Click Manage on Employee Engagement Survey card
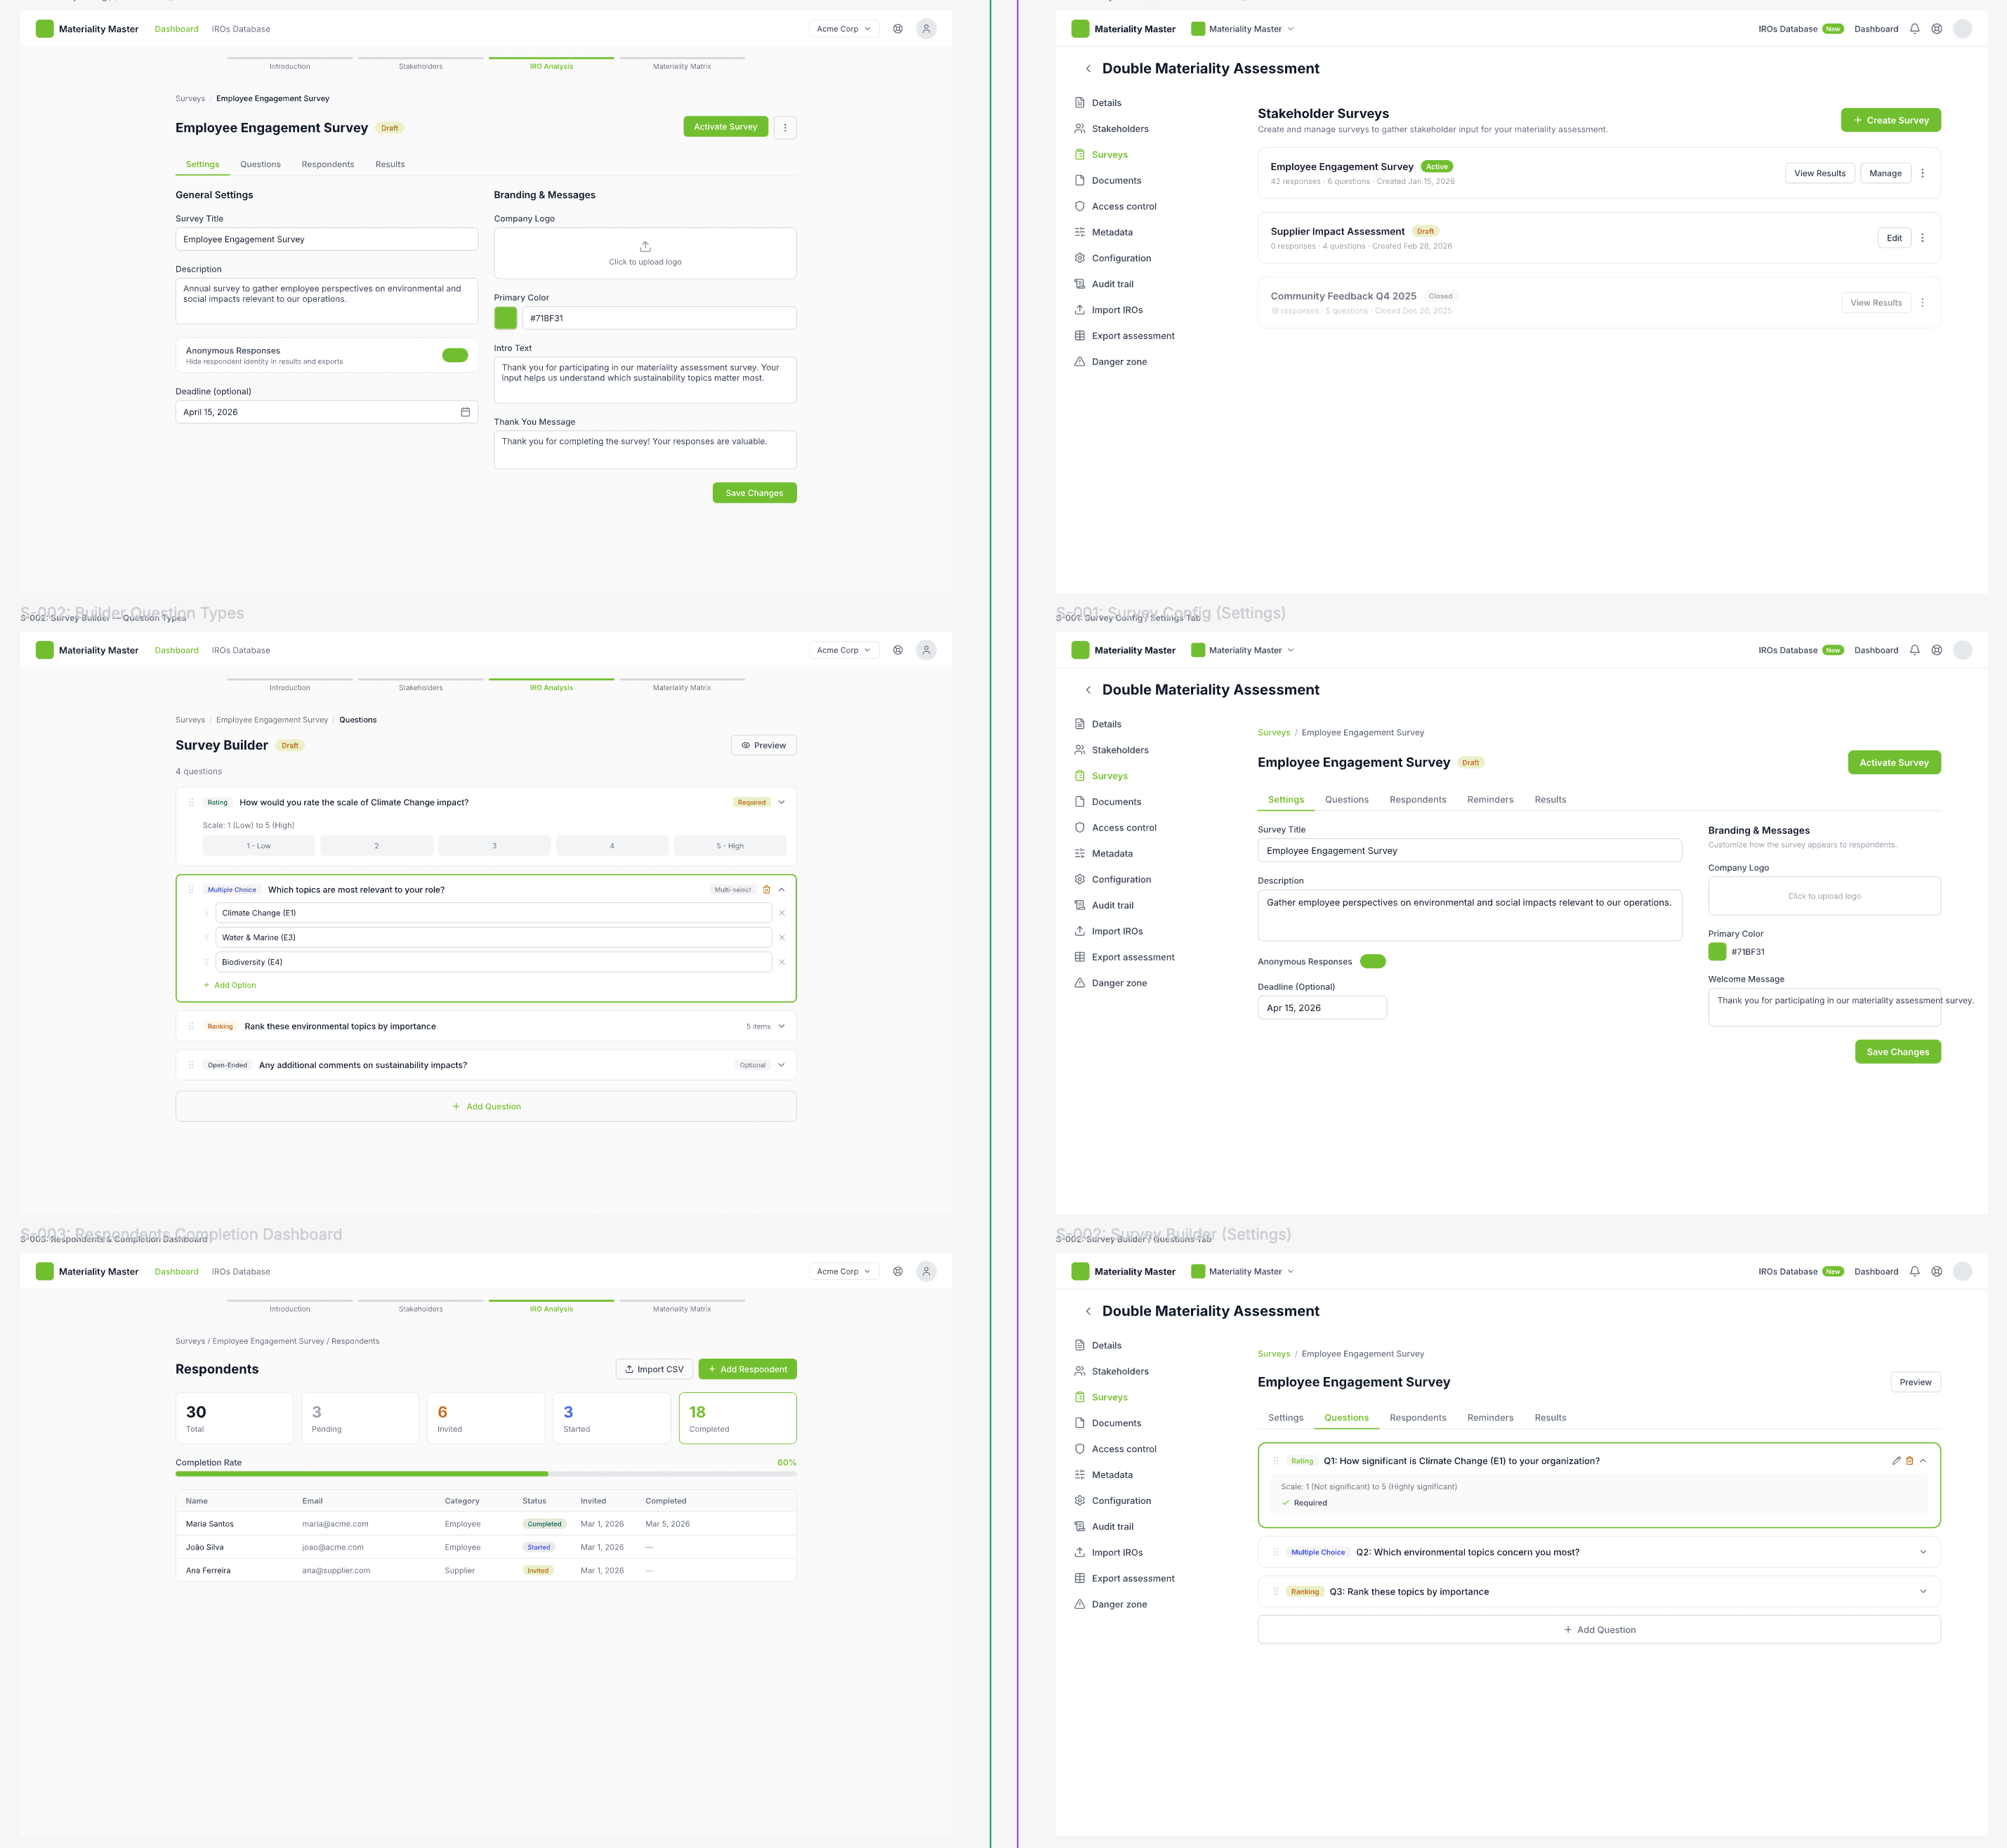The height and width of the screenshot is (1848, 2007). pos(1885,173)
